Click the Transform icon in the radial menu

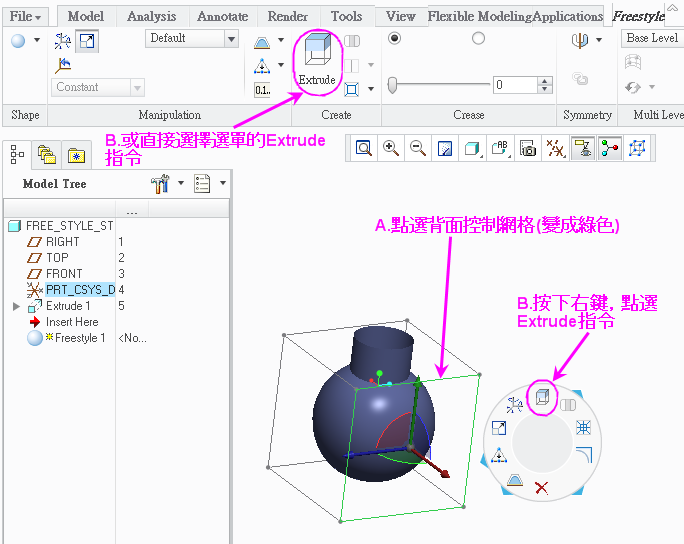click(515, 405)
